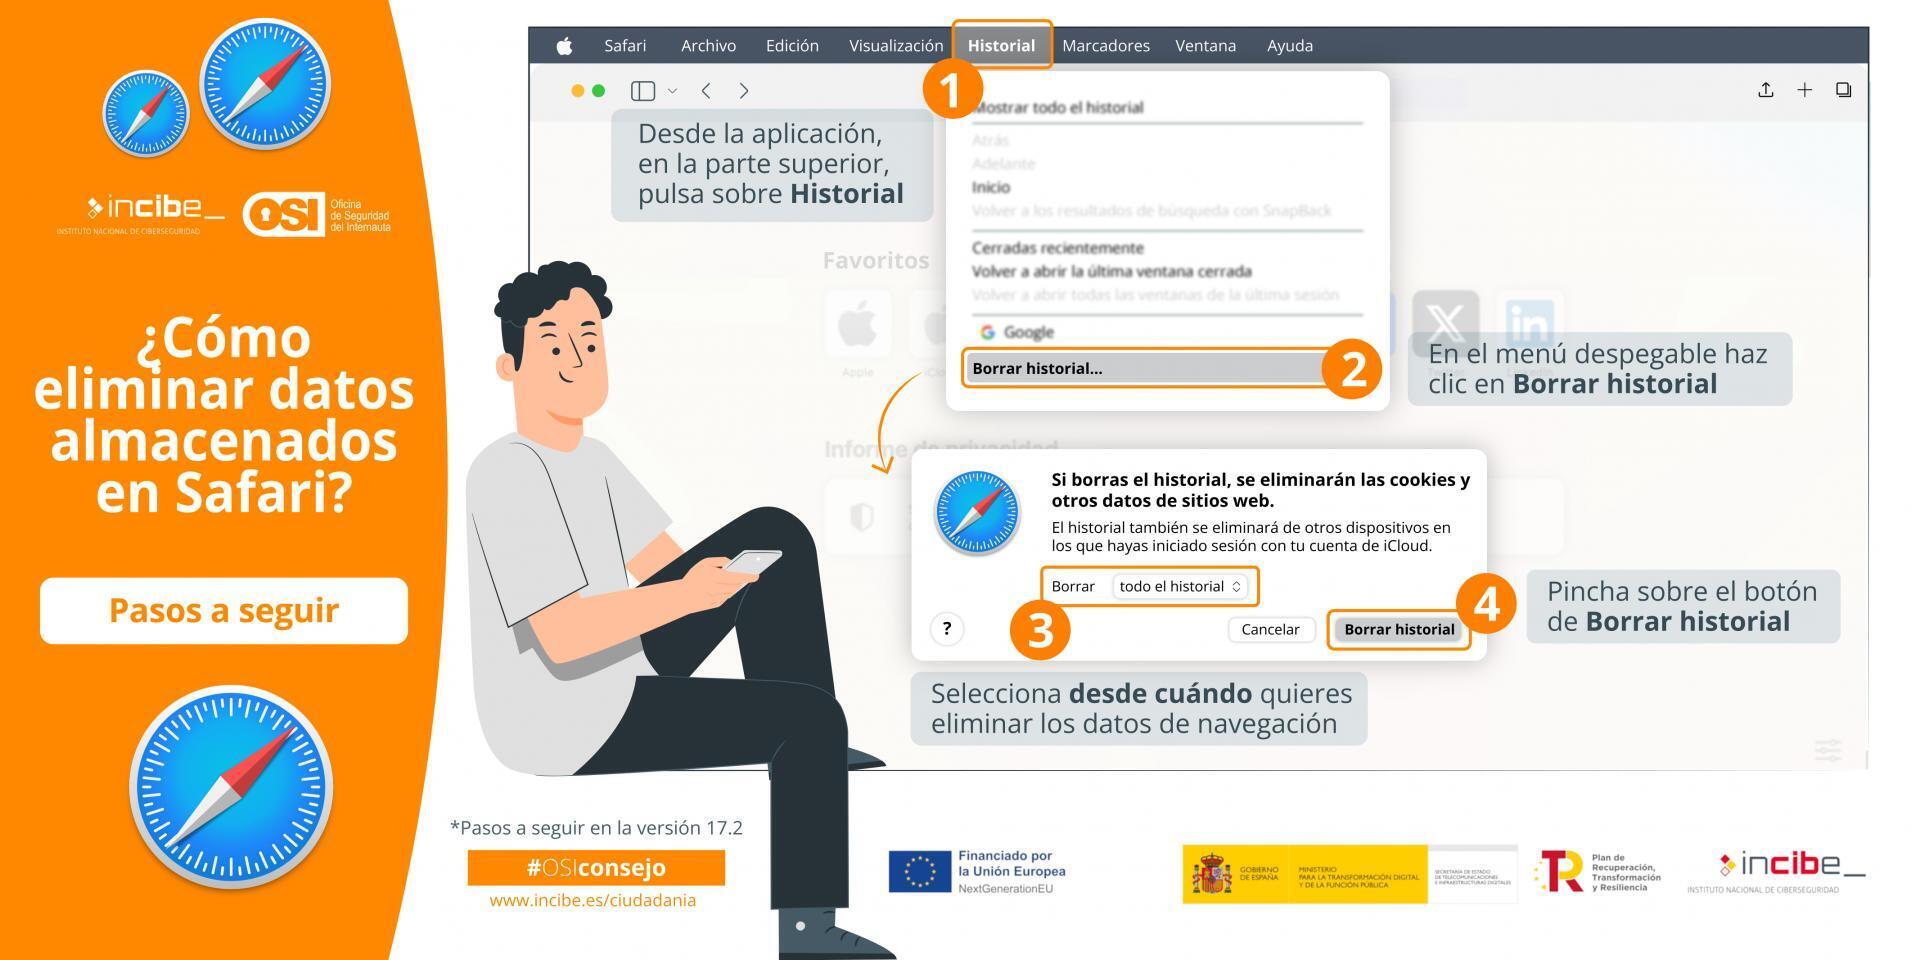Toggle the Safari sidebar icon
The image size is (1920, 960).
[x=642, y=91]
